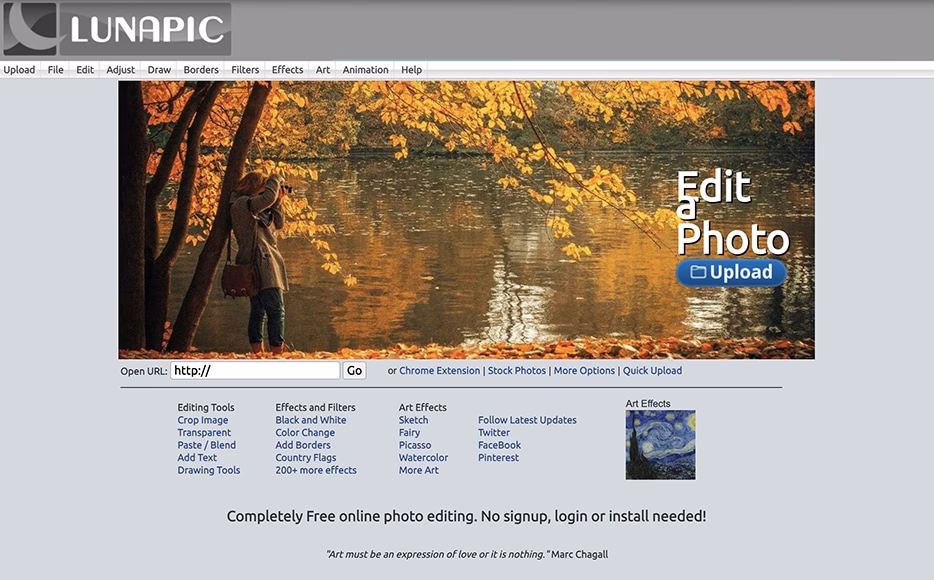
Task: Click the Open URL input field
Action: (255, 371)
